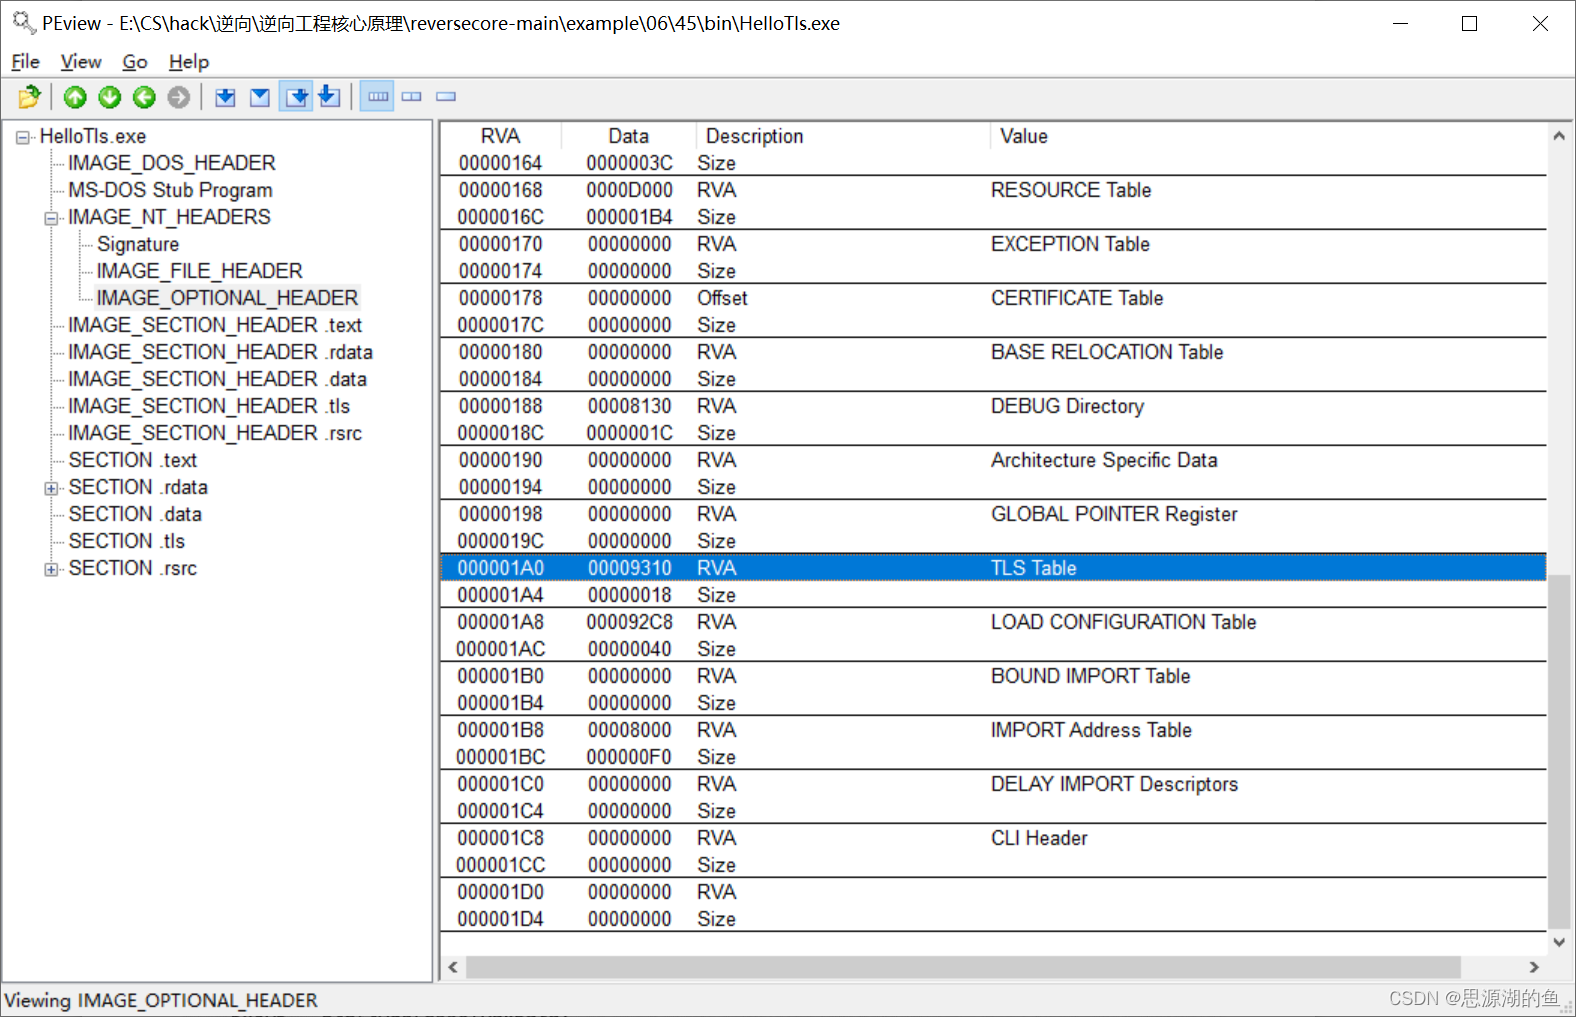Expand the SECTION .rdata tree node

(51, 488)
